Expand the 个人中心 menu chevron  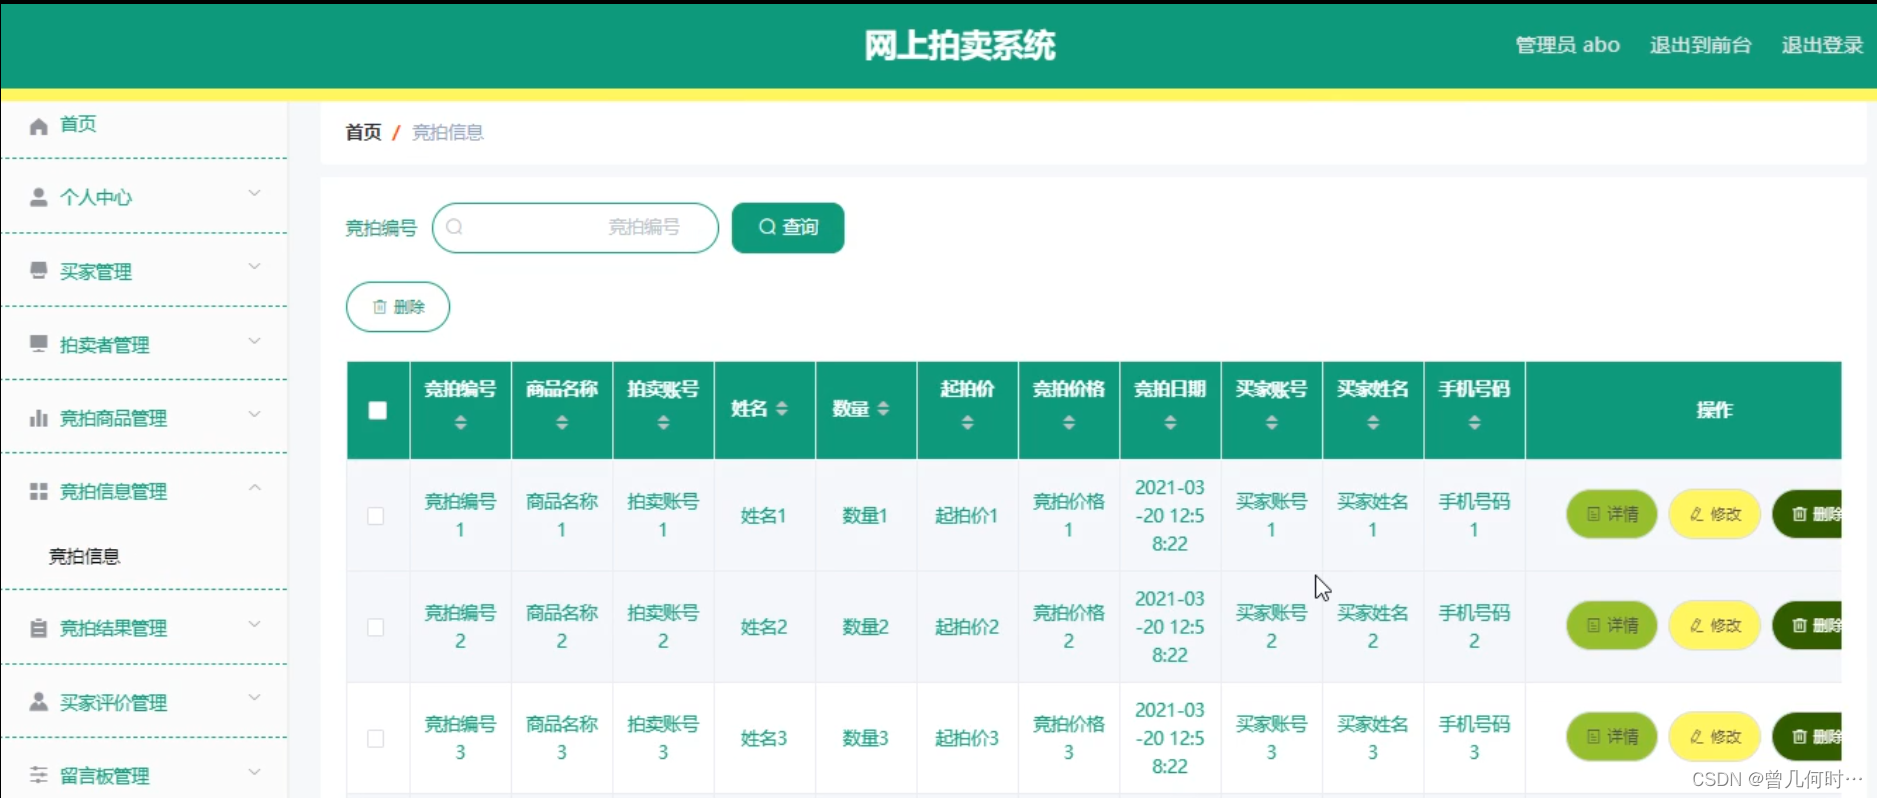254,193
